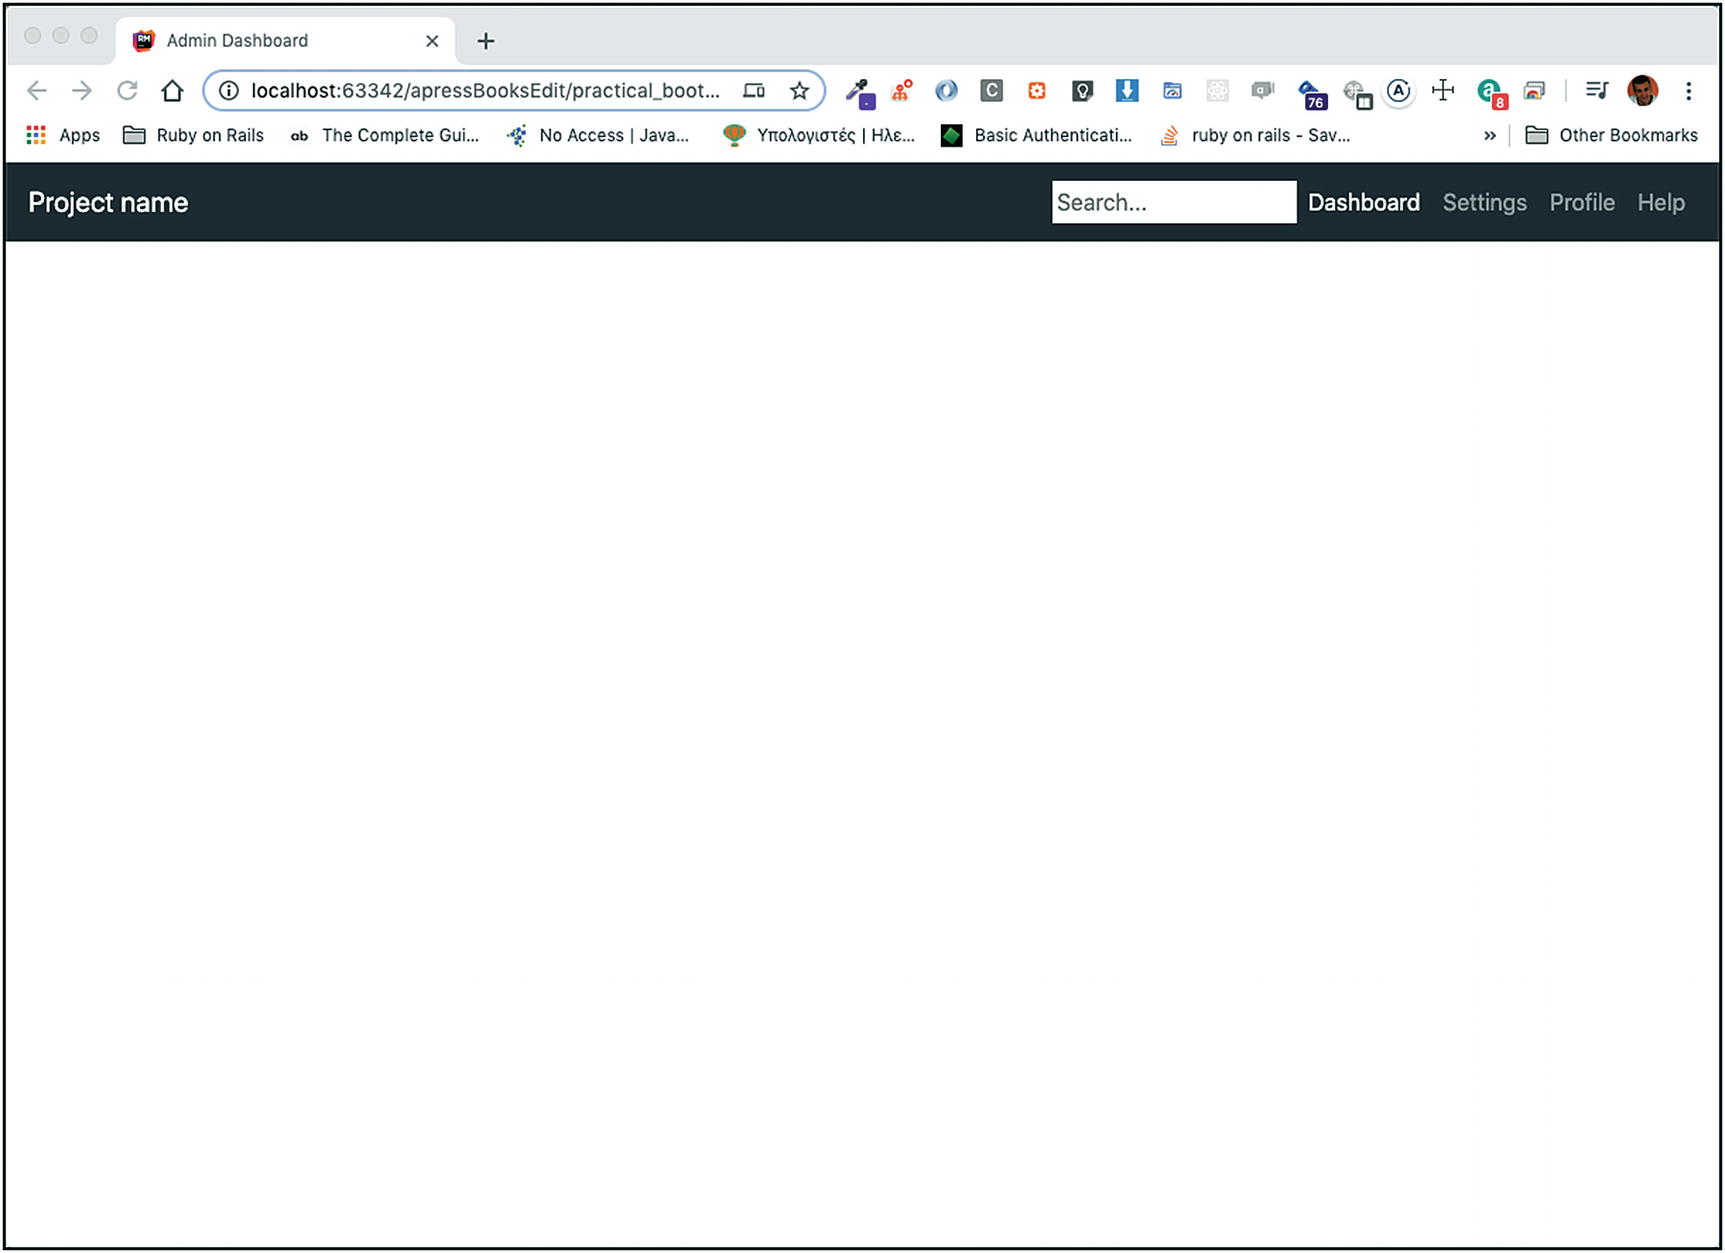Open the lightbulb extension icon
Viewport: 1725px width, 1253px height.
pyautogui.click(x=1082, y=91)
